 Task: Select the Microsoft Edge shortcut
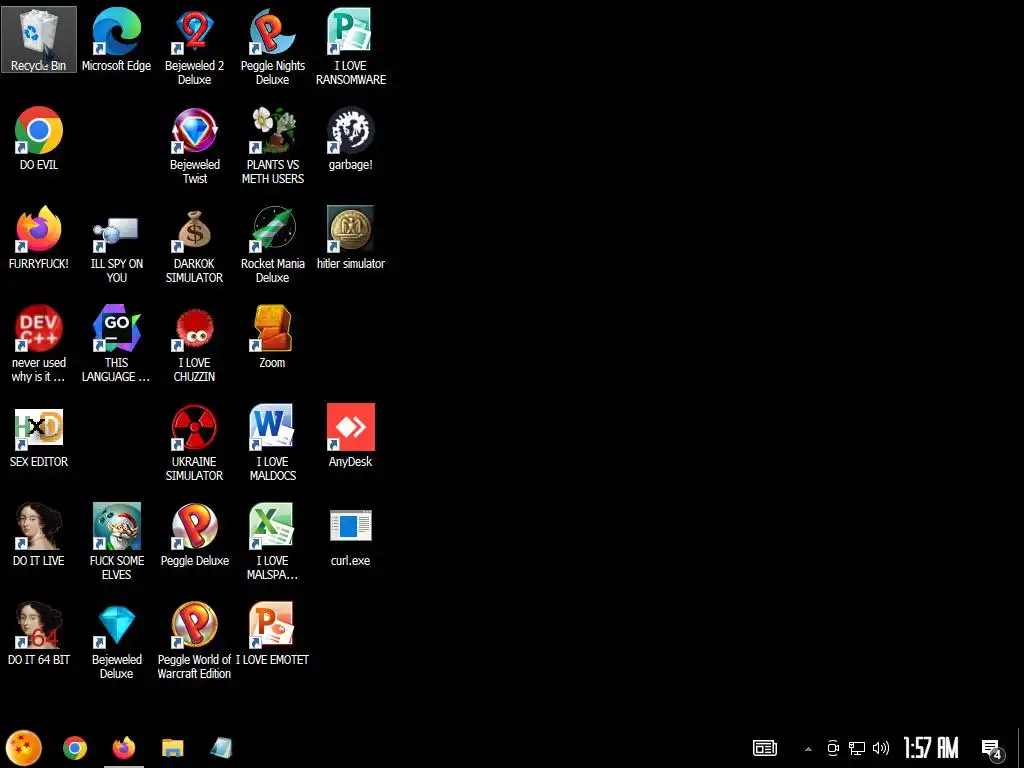point(116,40)
